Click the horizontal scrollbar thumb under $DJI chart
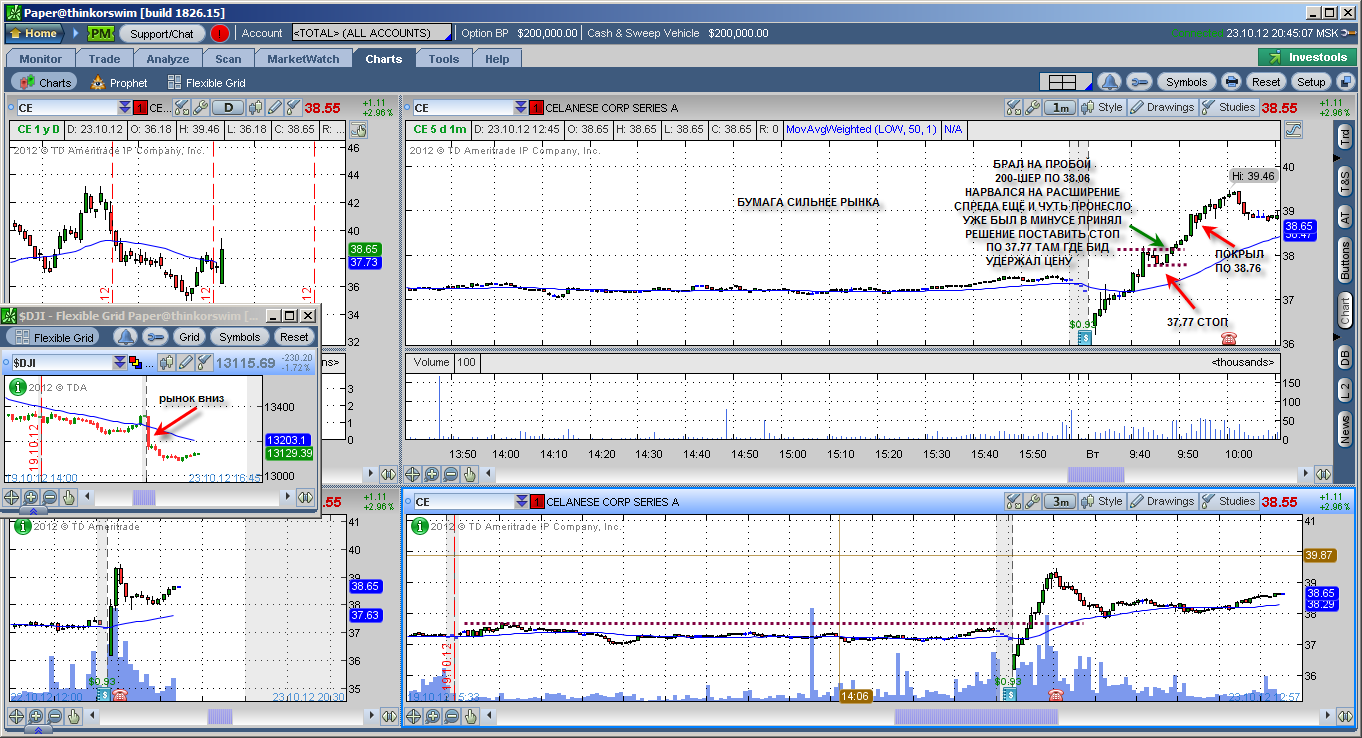The height and width of the screenshot is (738, 1362). click(144, 497)
